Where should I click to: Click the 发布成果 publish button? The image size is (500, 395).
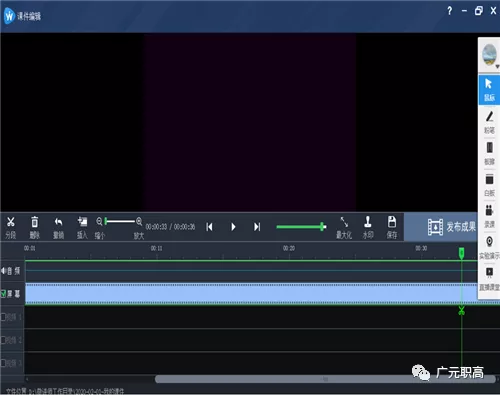pyautogui.click(x=452, y=227)
